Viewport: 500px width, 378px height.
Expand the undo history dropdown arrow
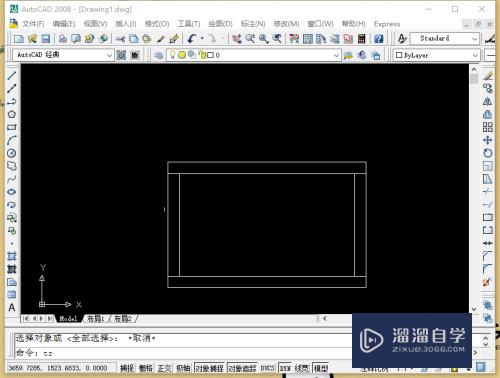[x=202, y=39]
